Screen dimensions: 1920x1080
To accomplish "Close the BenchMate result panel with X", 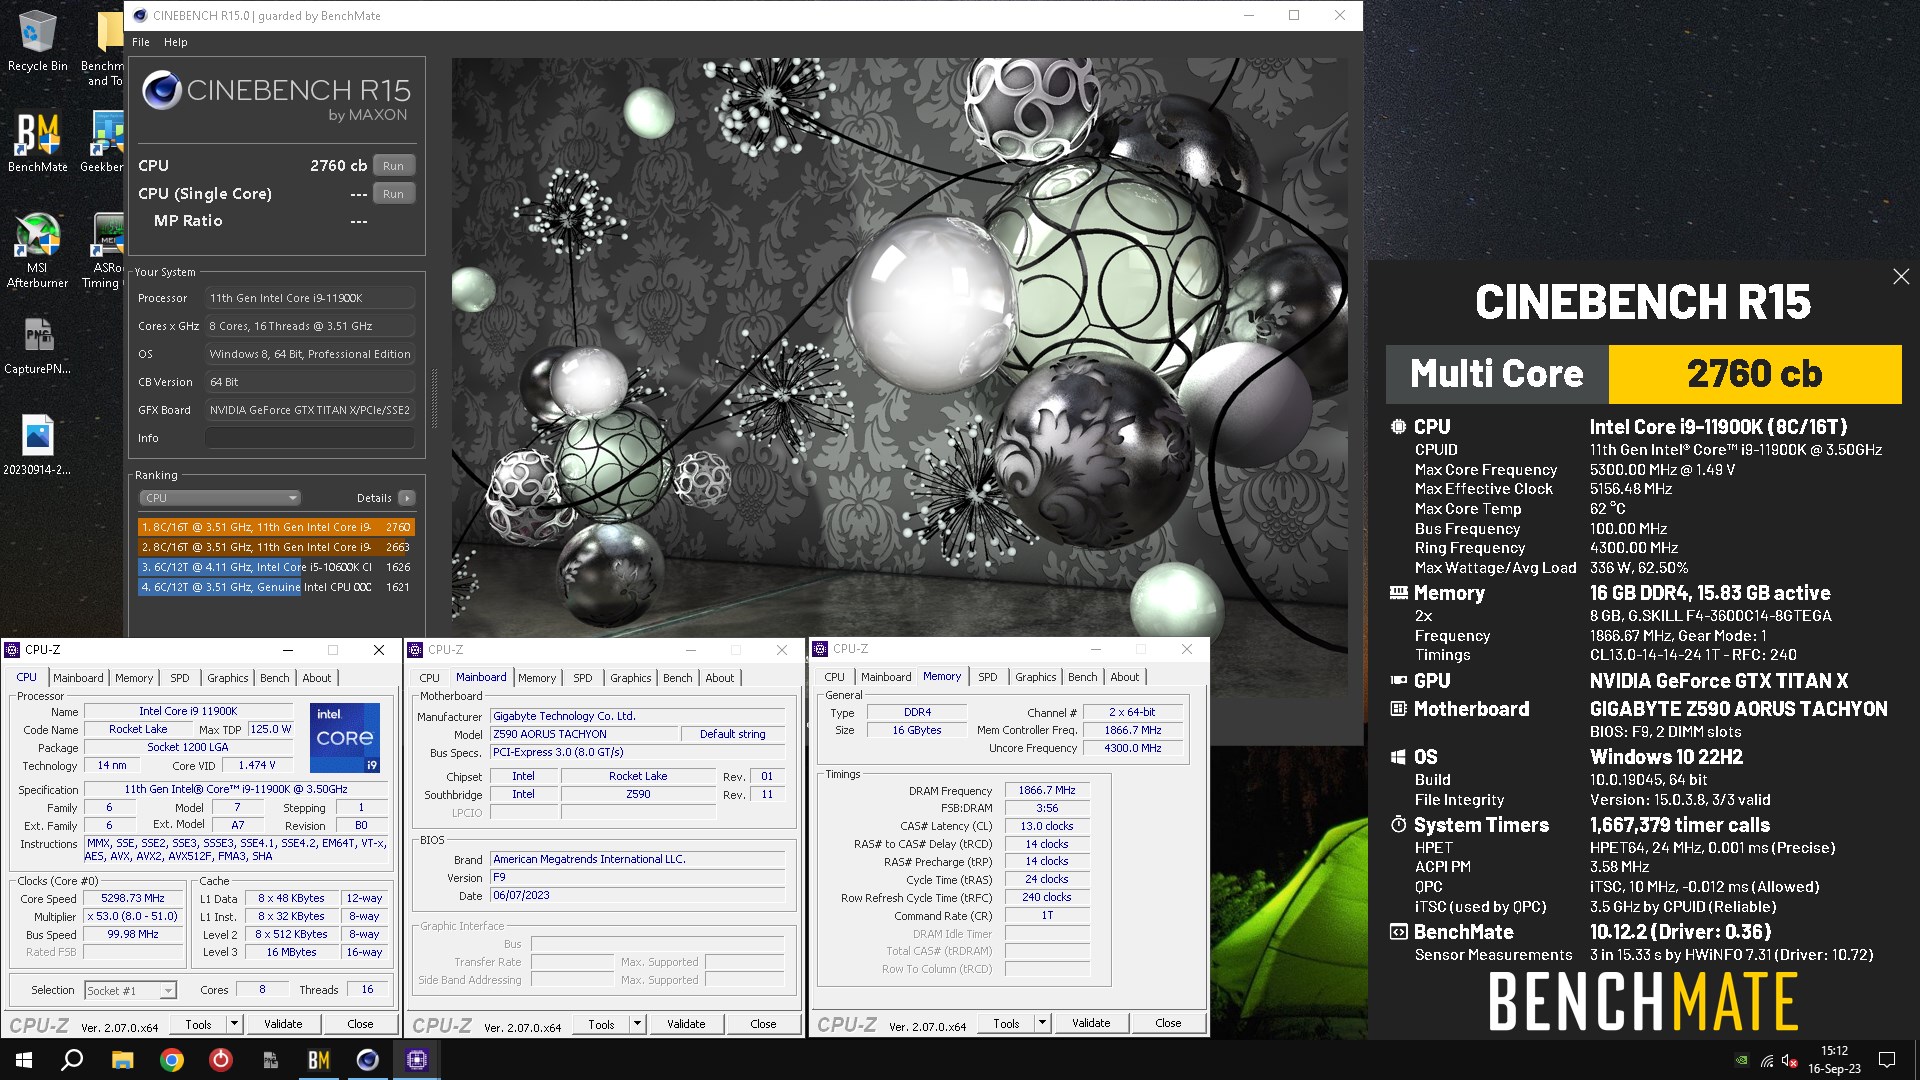I will (1901, 276).
